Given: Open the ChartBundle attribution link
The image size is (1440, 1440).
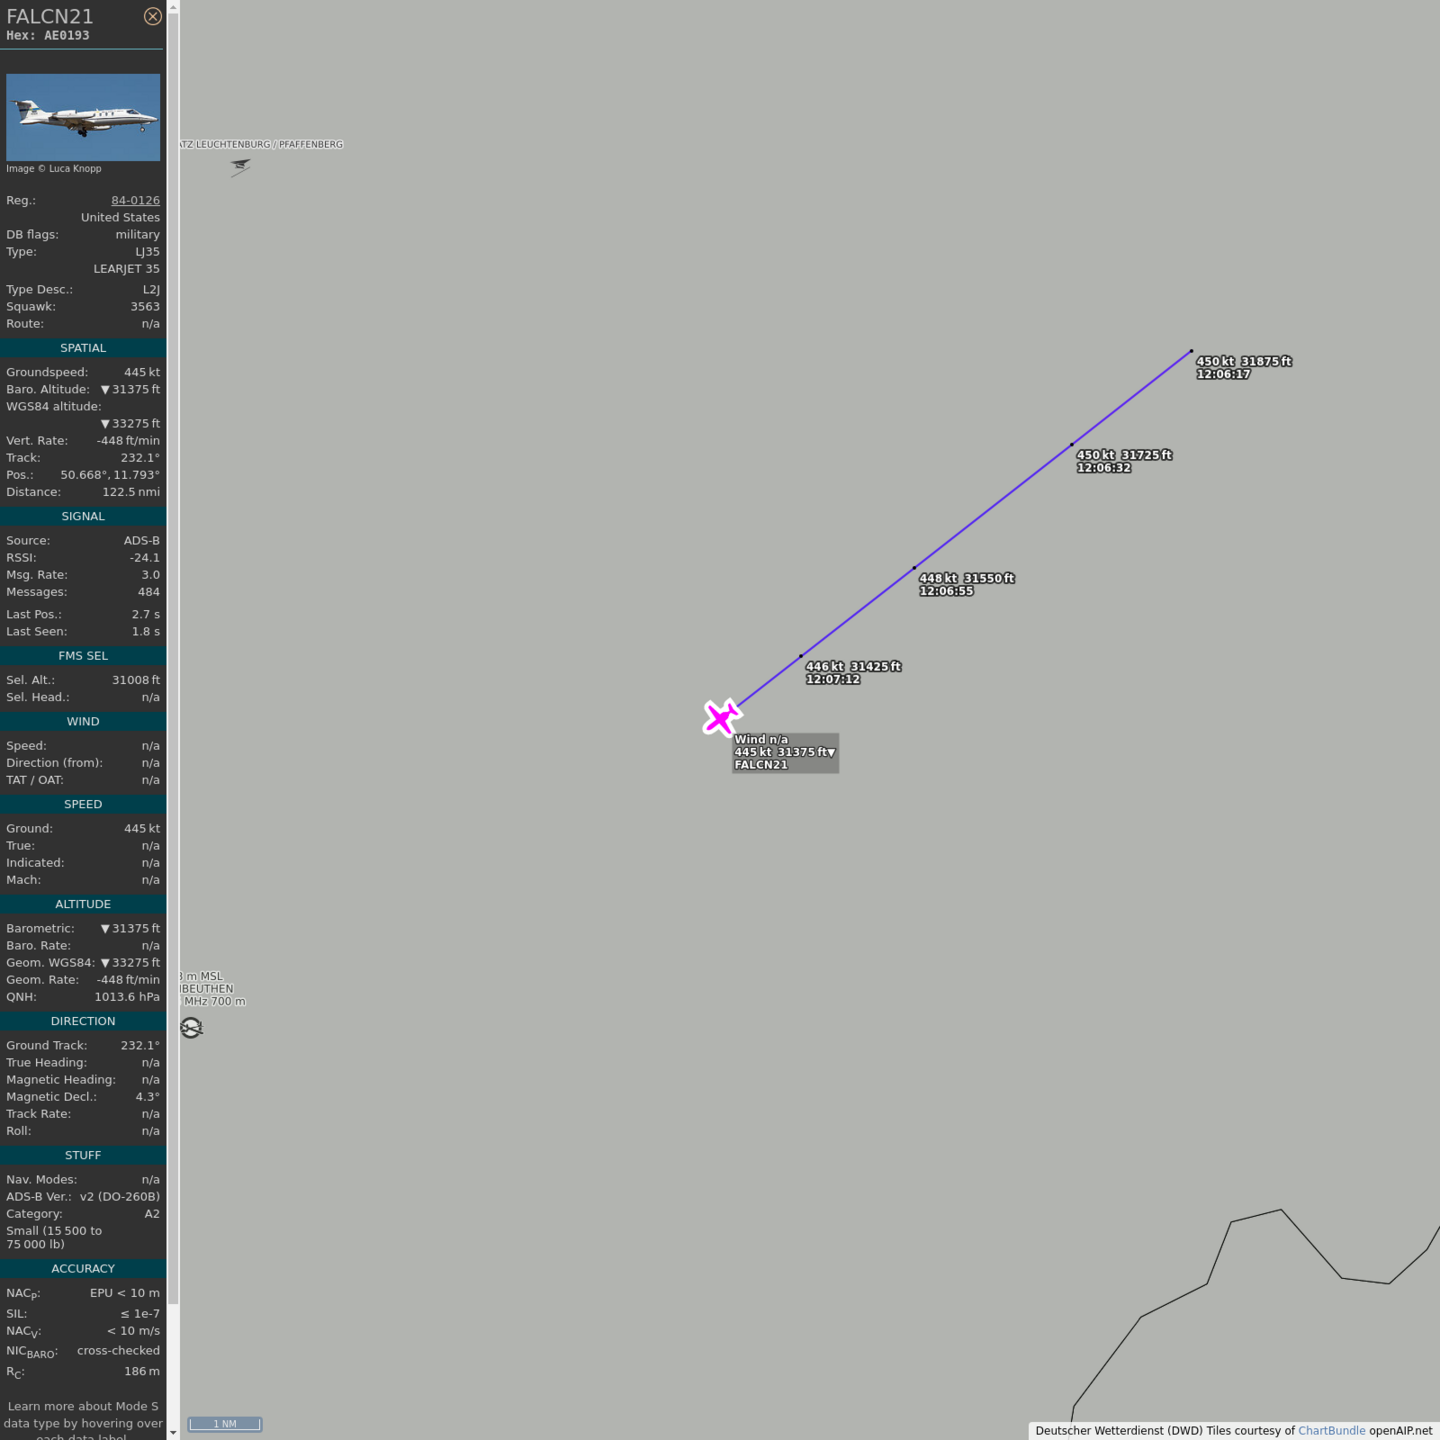Looking at the screenshot, I should tap(1331, 1430).
